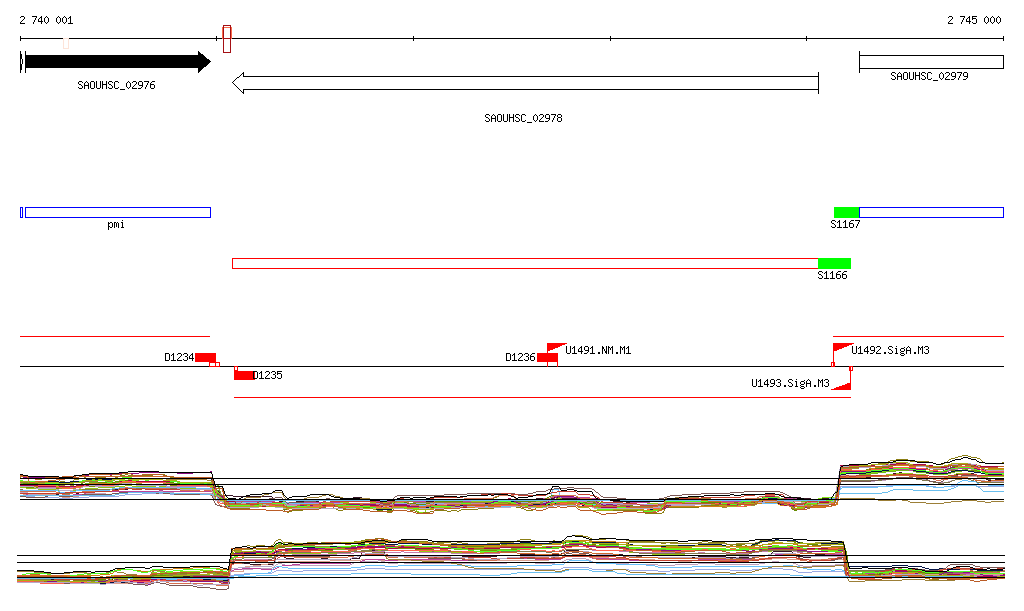
Task: Click the U1491.NM.M1 label
Action: pyautogui.click(x=598, y=351)
